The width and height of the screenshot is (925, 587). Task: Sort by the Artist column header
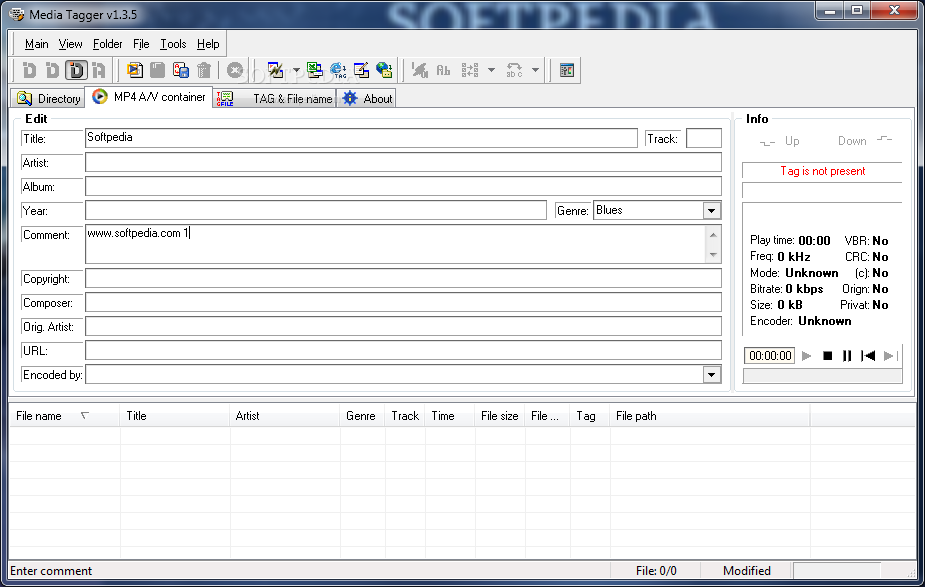pyautogui.click(x=284, y=416)
